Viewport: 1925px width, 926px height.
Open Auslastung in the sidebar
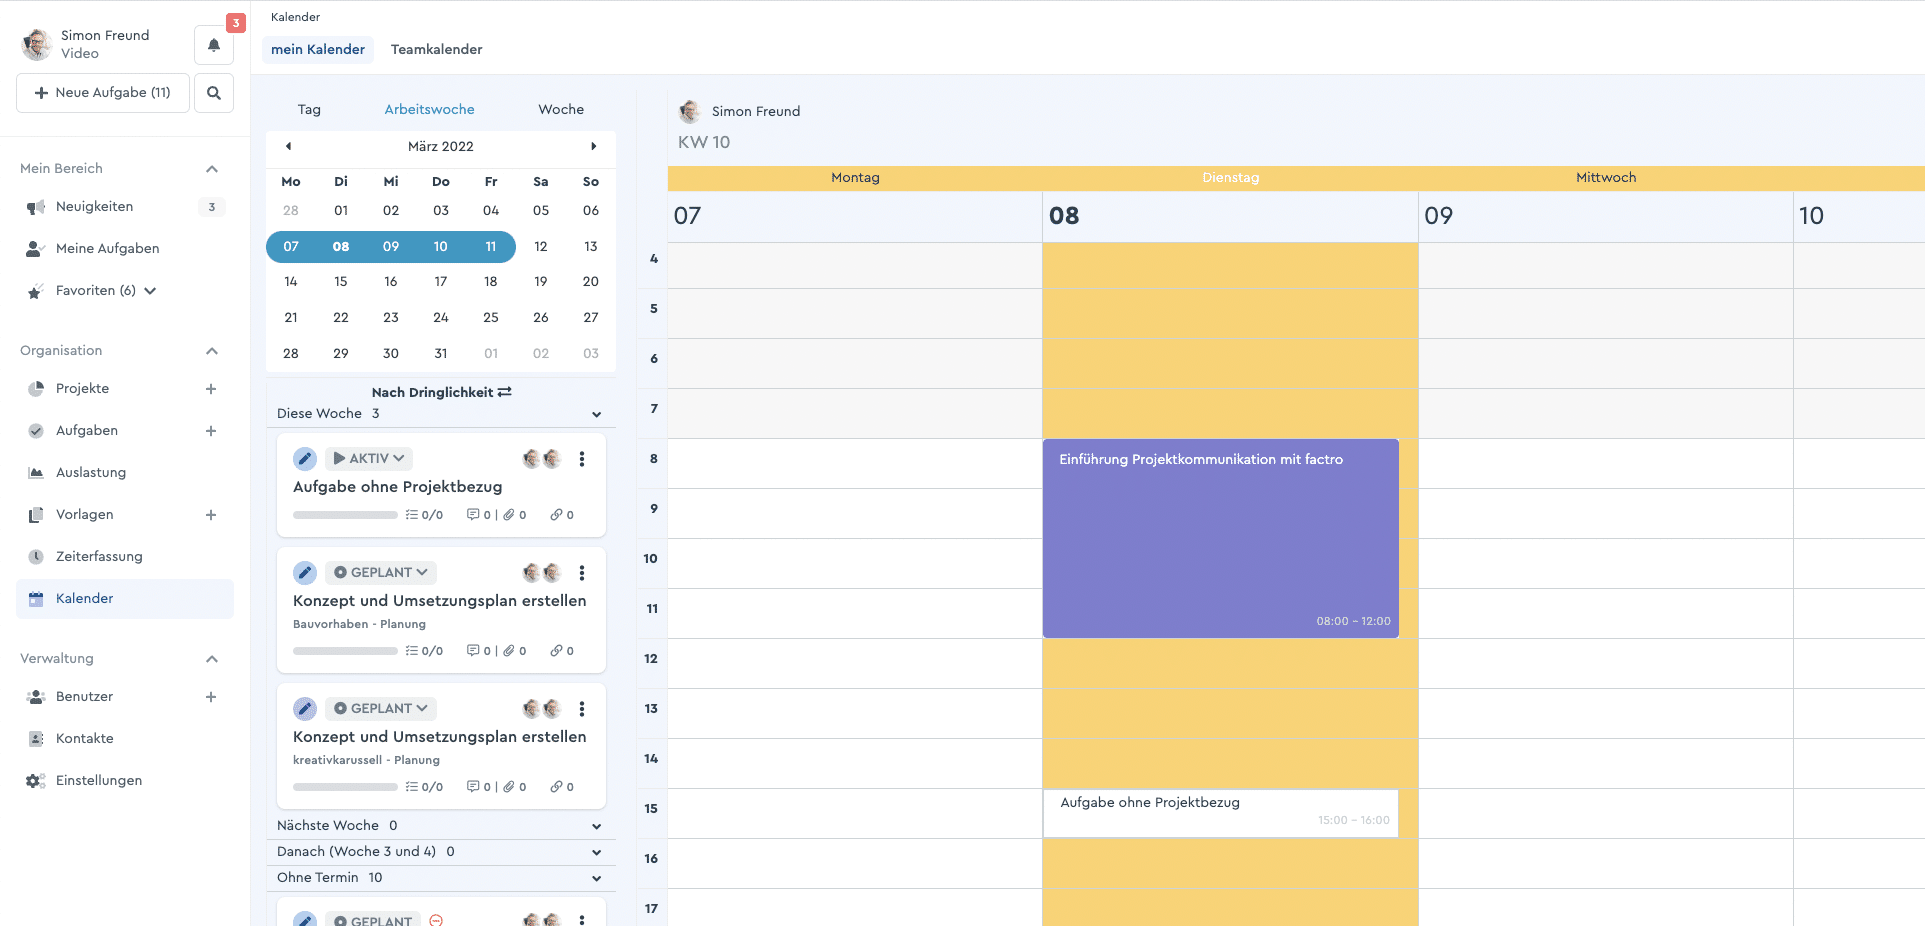91,472
